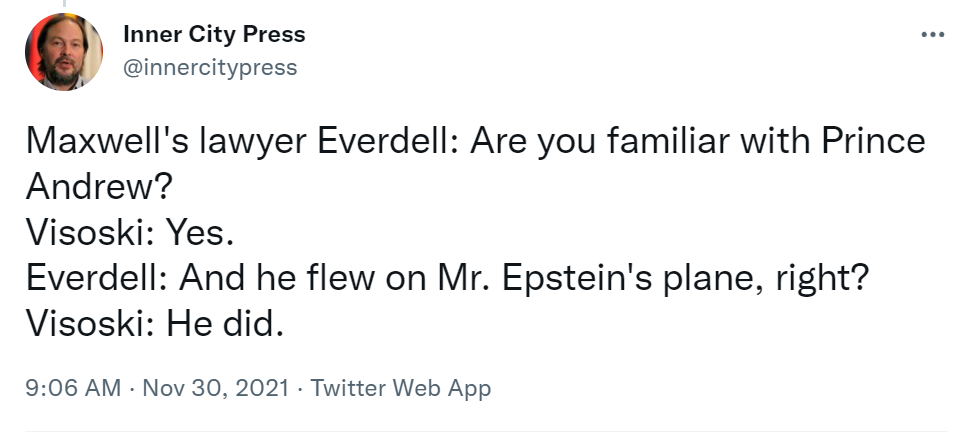The width and height of the screenshot is (965, 447).
Task: Click the word "Prince" in the tweet
Action: coord(873,142)
